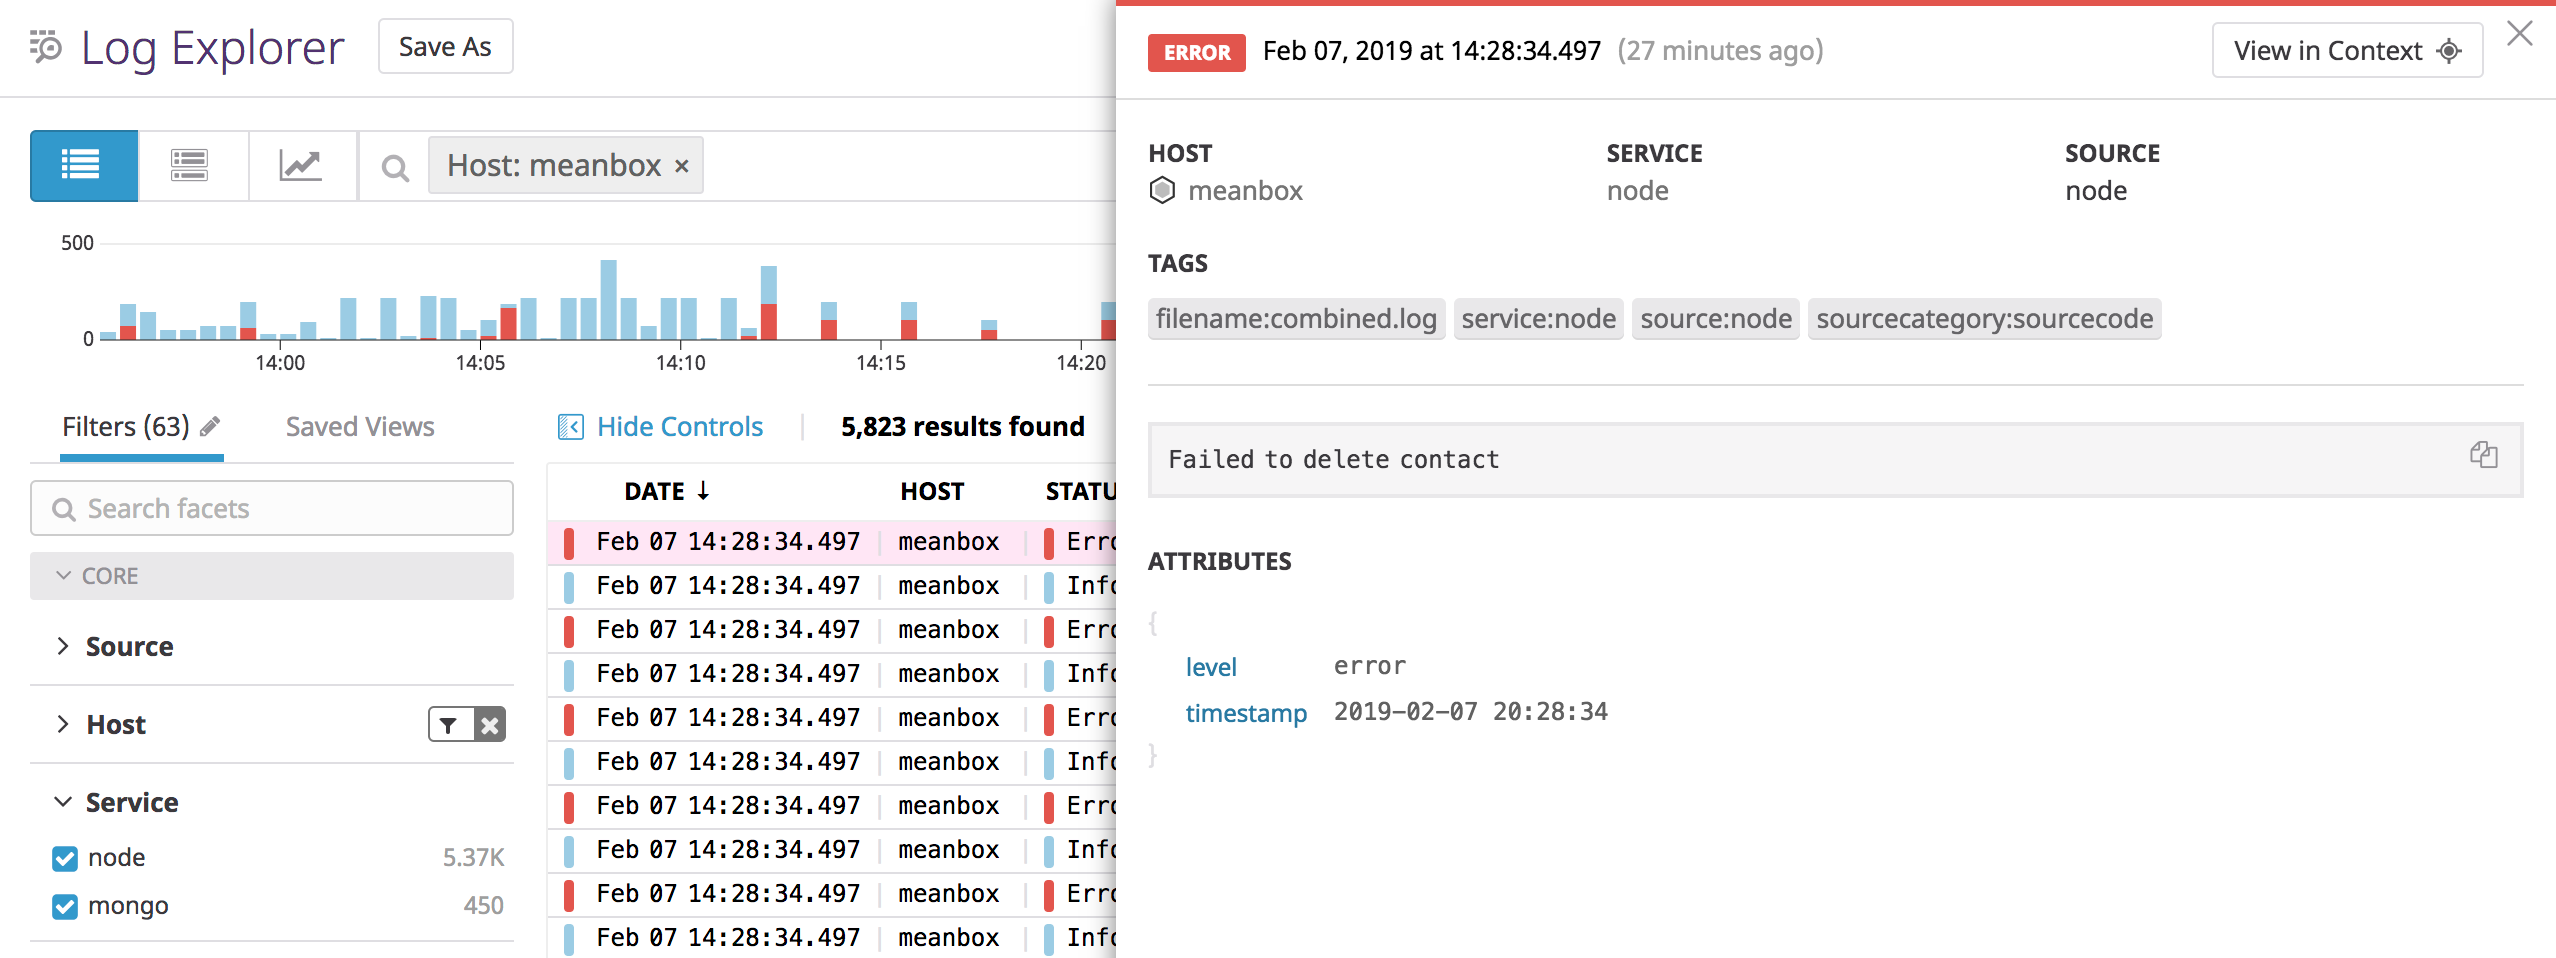Type in the Search facets field
This screenshot has height=958, width=2556.
pos(270,508)
